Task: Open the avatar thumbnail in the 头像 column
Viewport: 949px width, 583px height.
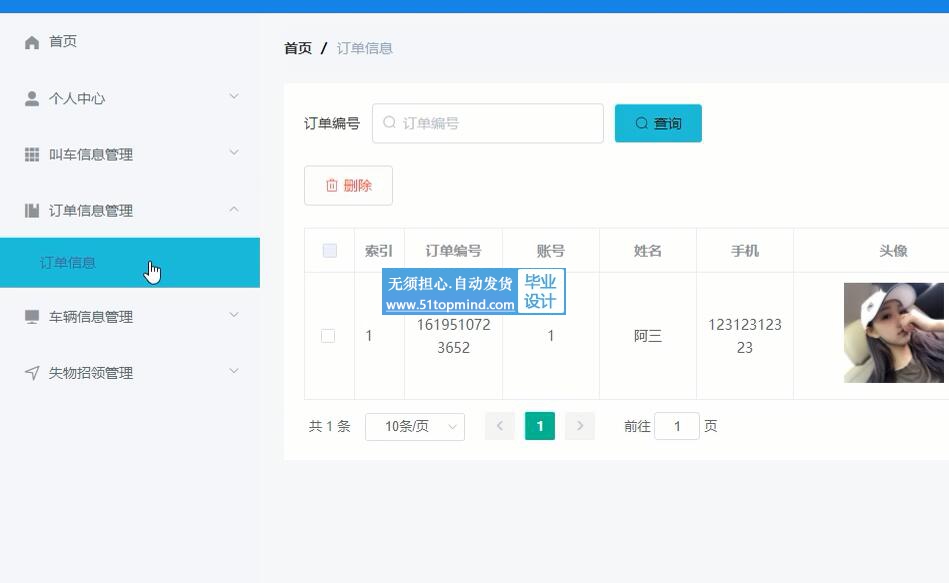Action: click(x=894, y=333)
